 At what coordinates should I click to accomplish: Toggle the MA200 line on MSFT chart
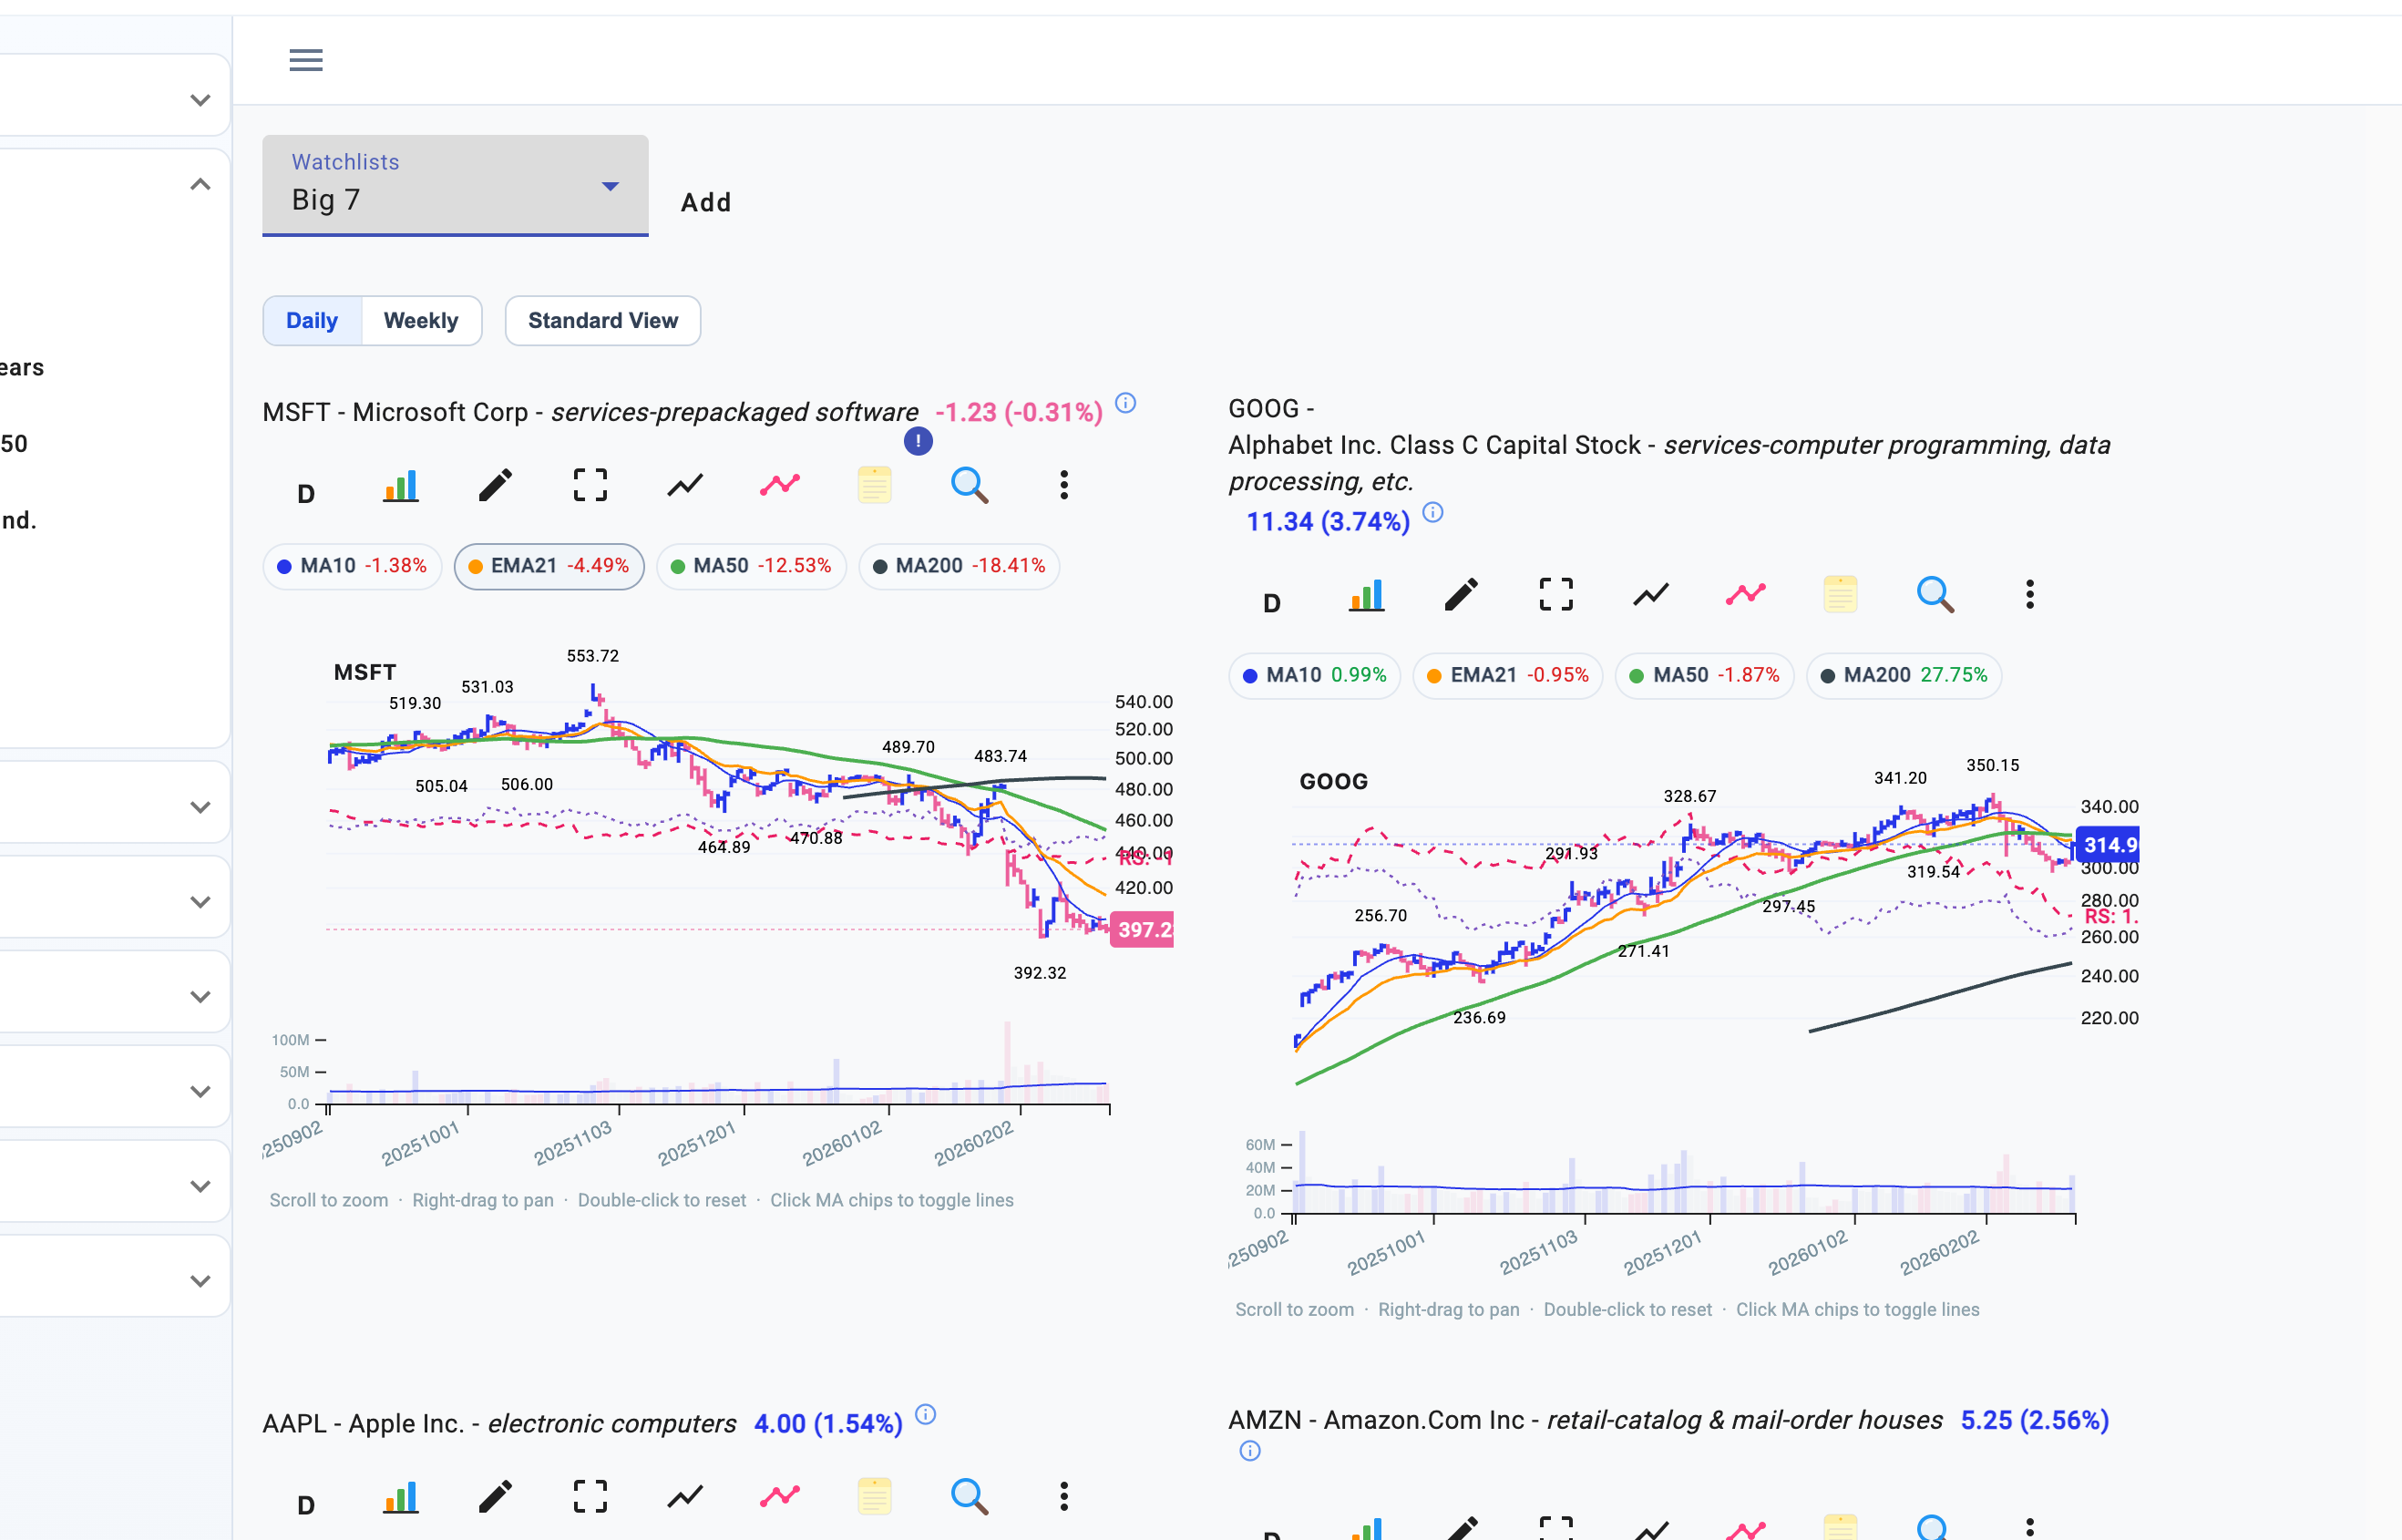click(958, 566)
